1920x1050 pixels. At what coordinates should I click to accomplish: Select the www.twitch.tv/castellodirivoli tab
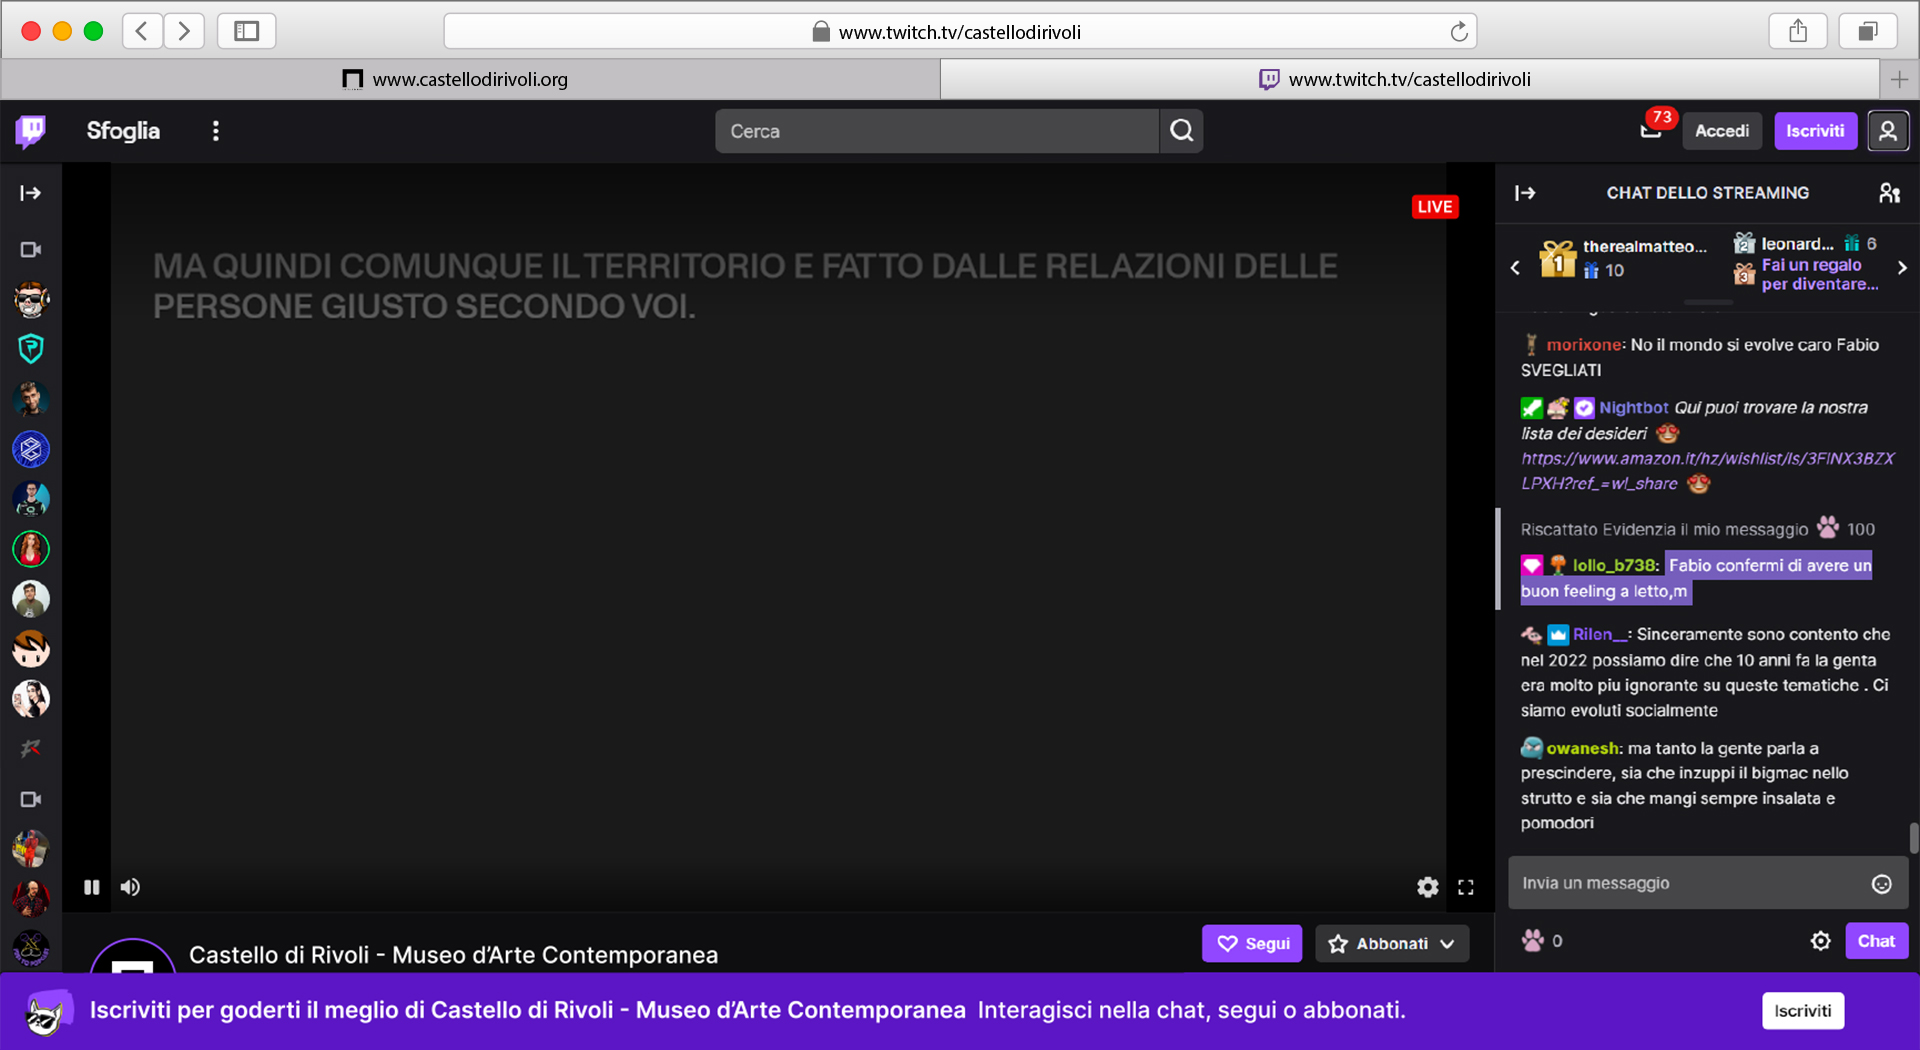click(1410, 79)
